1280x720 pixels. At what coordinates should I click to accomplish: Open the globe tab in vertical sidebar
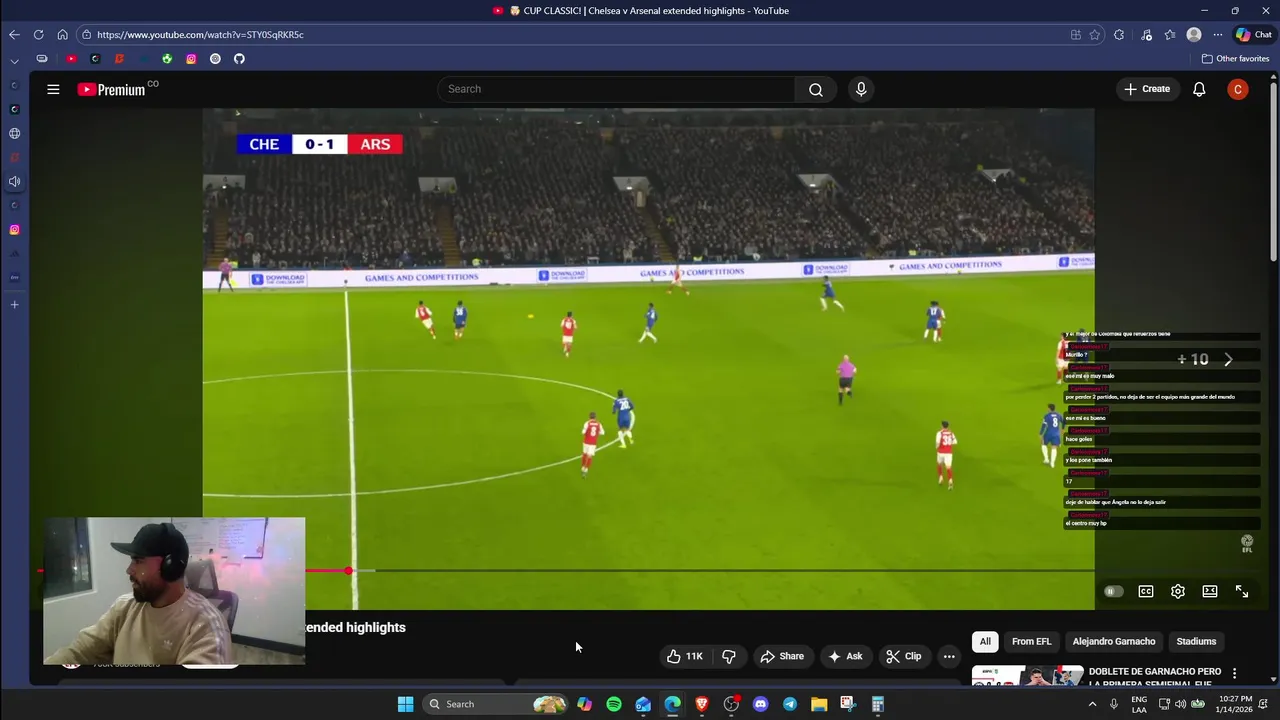pos(14,133)
